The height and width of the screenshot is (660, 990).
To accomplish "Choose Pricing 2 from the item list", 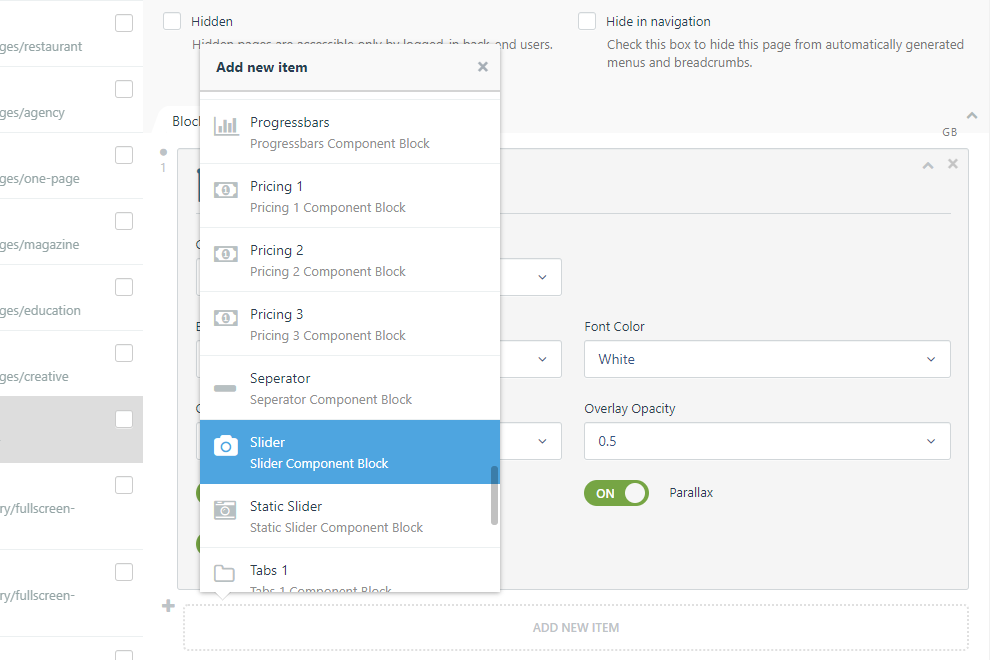I will pos(350,260).
